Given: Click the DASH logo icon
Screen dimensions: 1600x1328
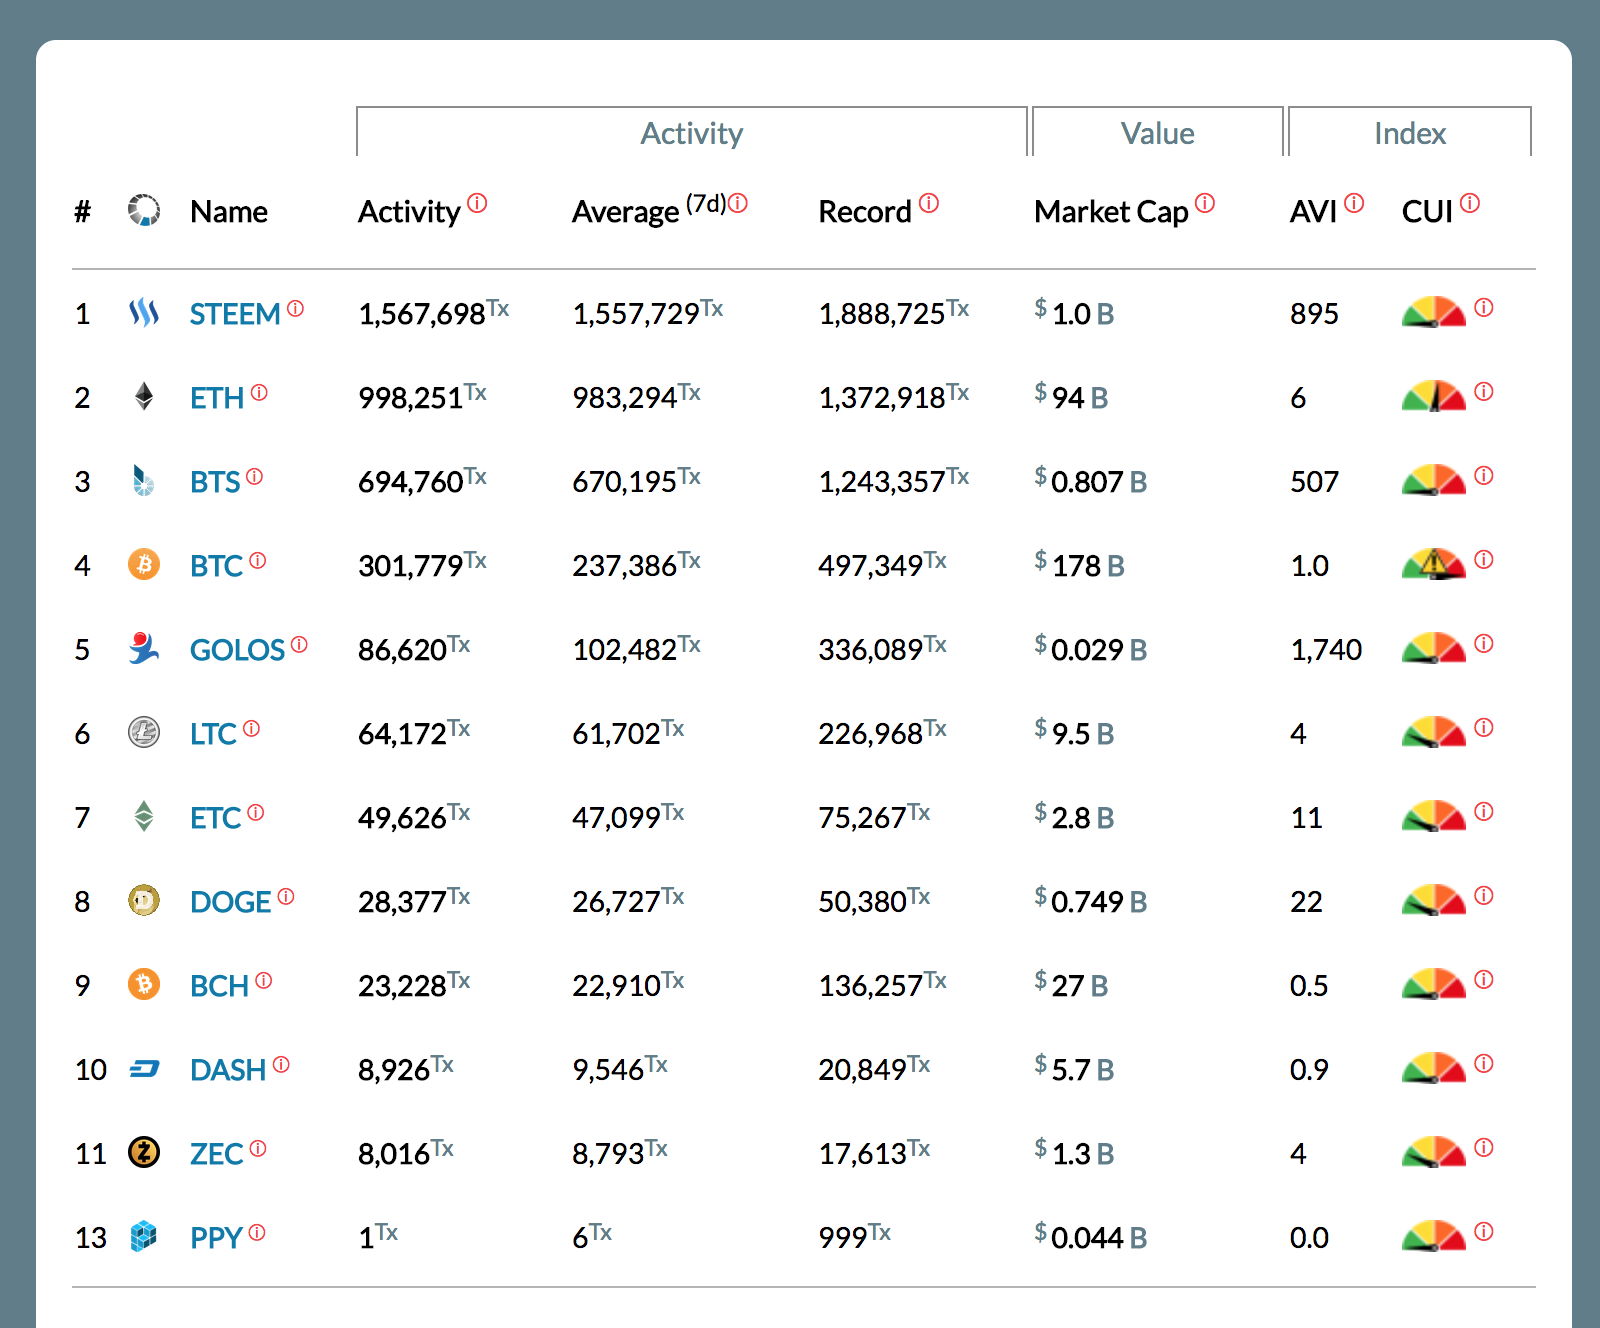Looking at the screenshot, I should pyautogui.click(x=144, y=1069).
